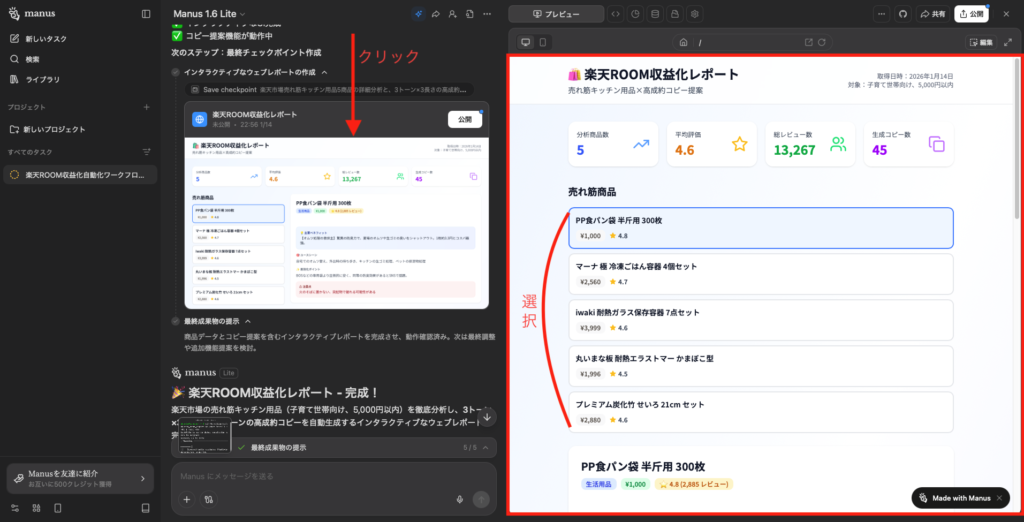This screenshot has width=1024, height=522.
Task: Open the report preview thumbnail in chat
Action: tap(336, 222)
